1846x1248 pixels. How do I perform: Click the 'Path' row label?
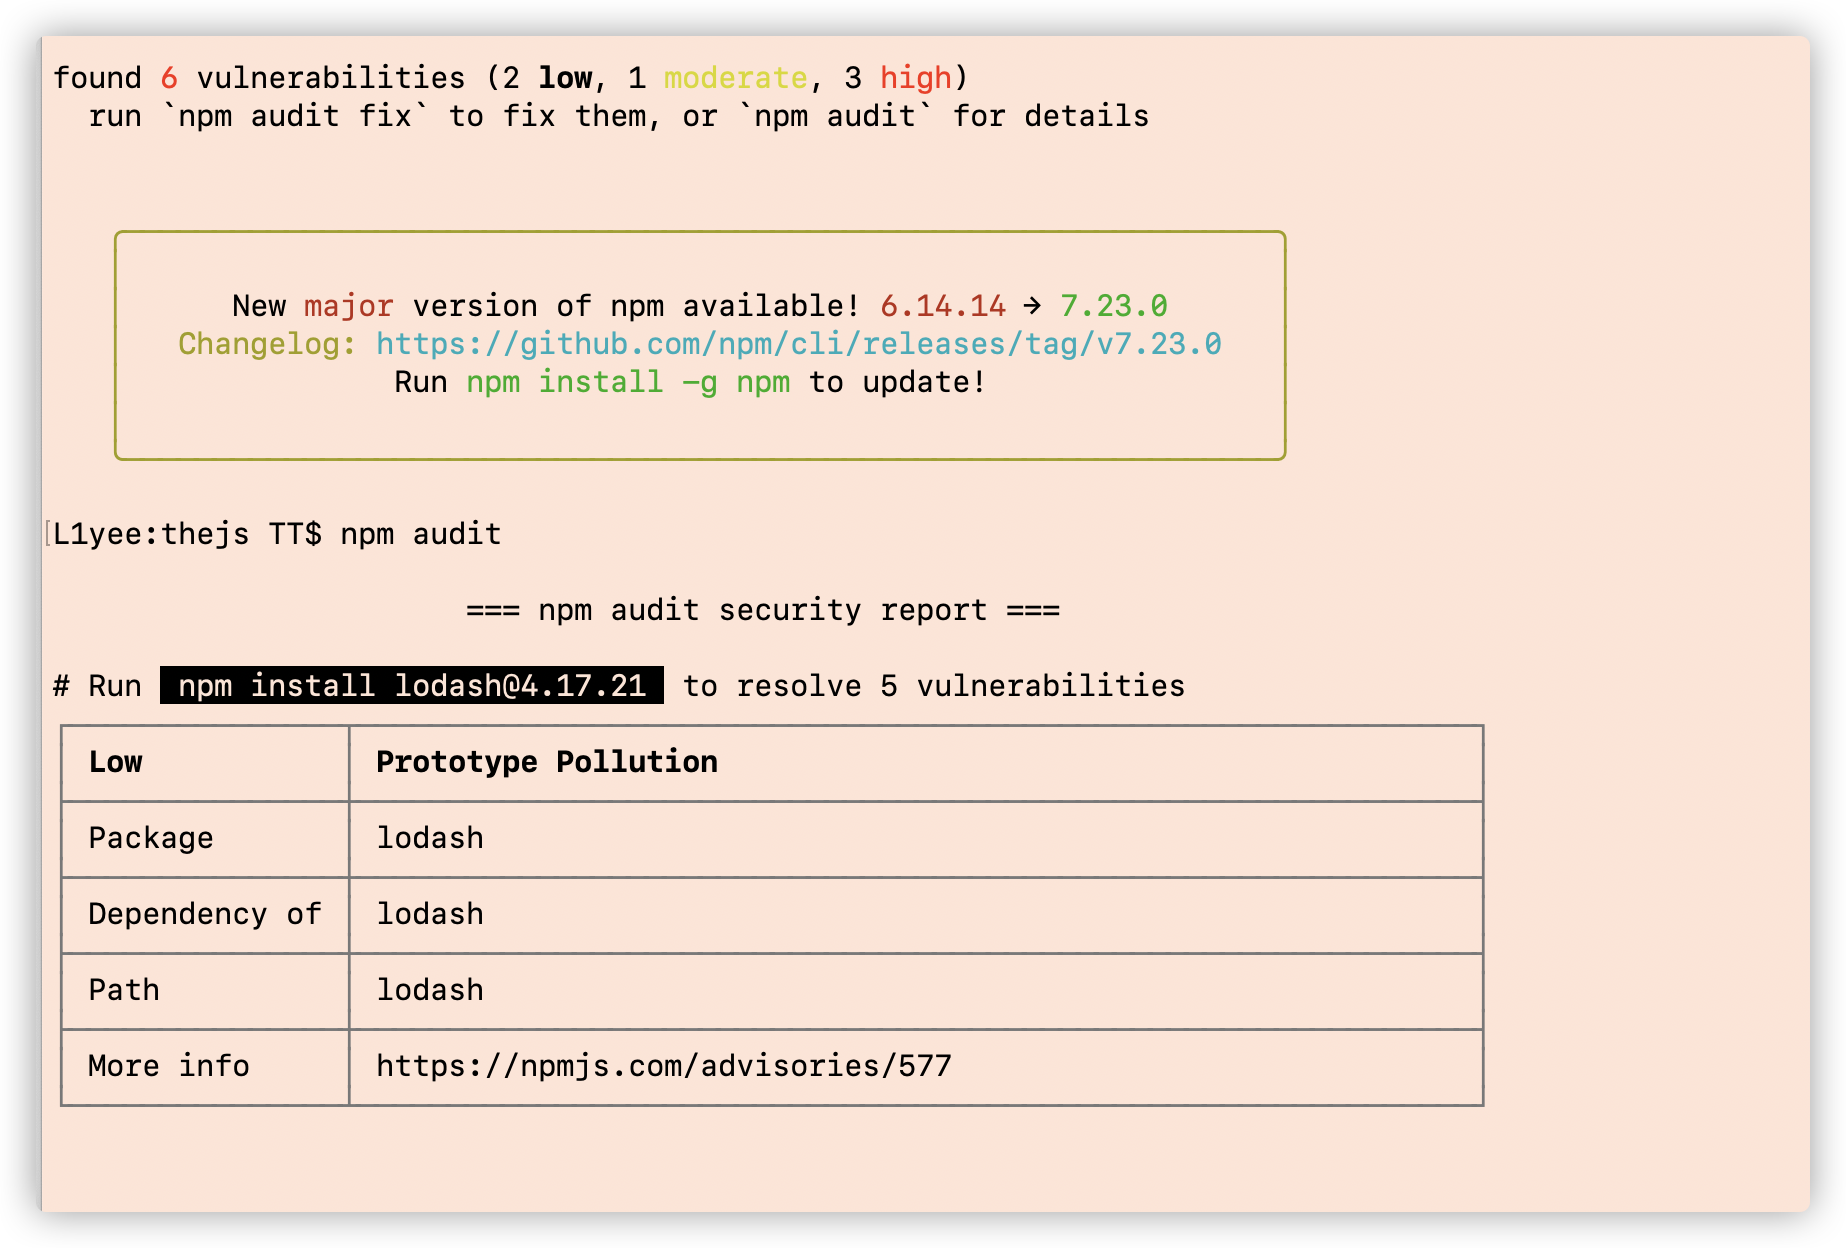pyautogui.click(x=124, y=990)
